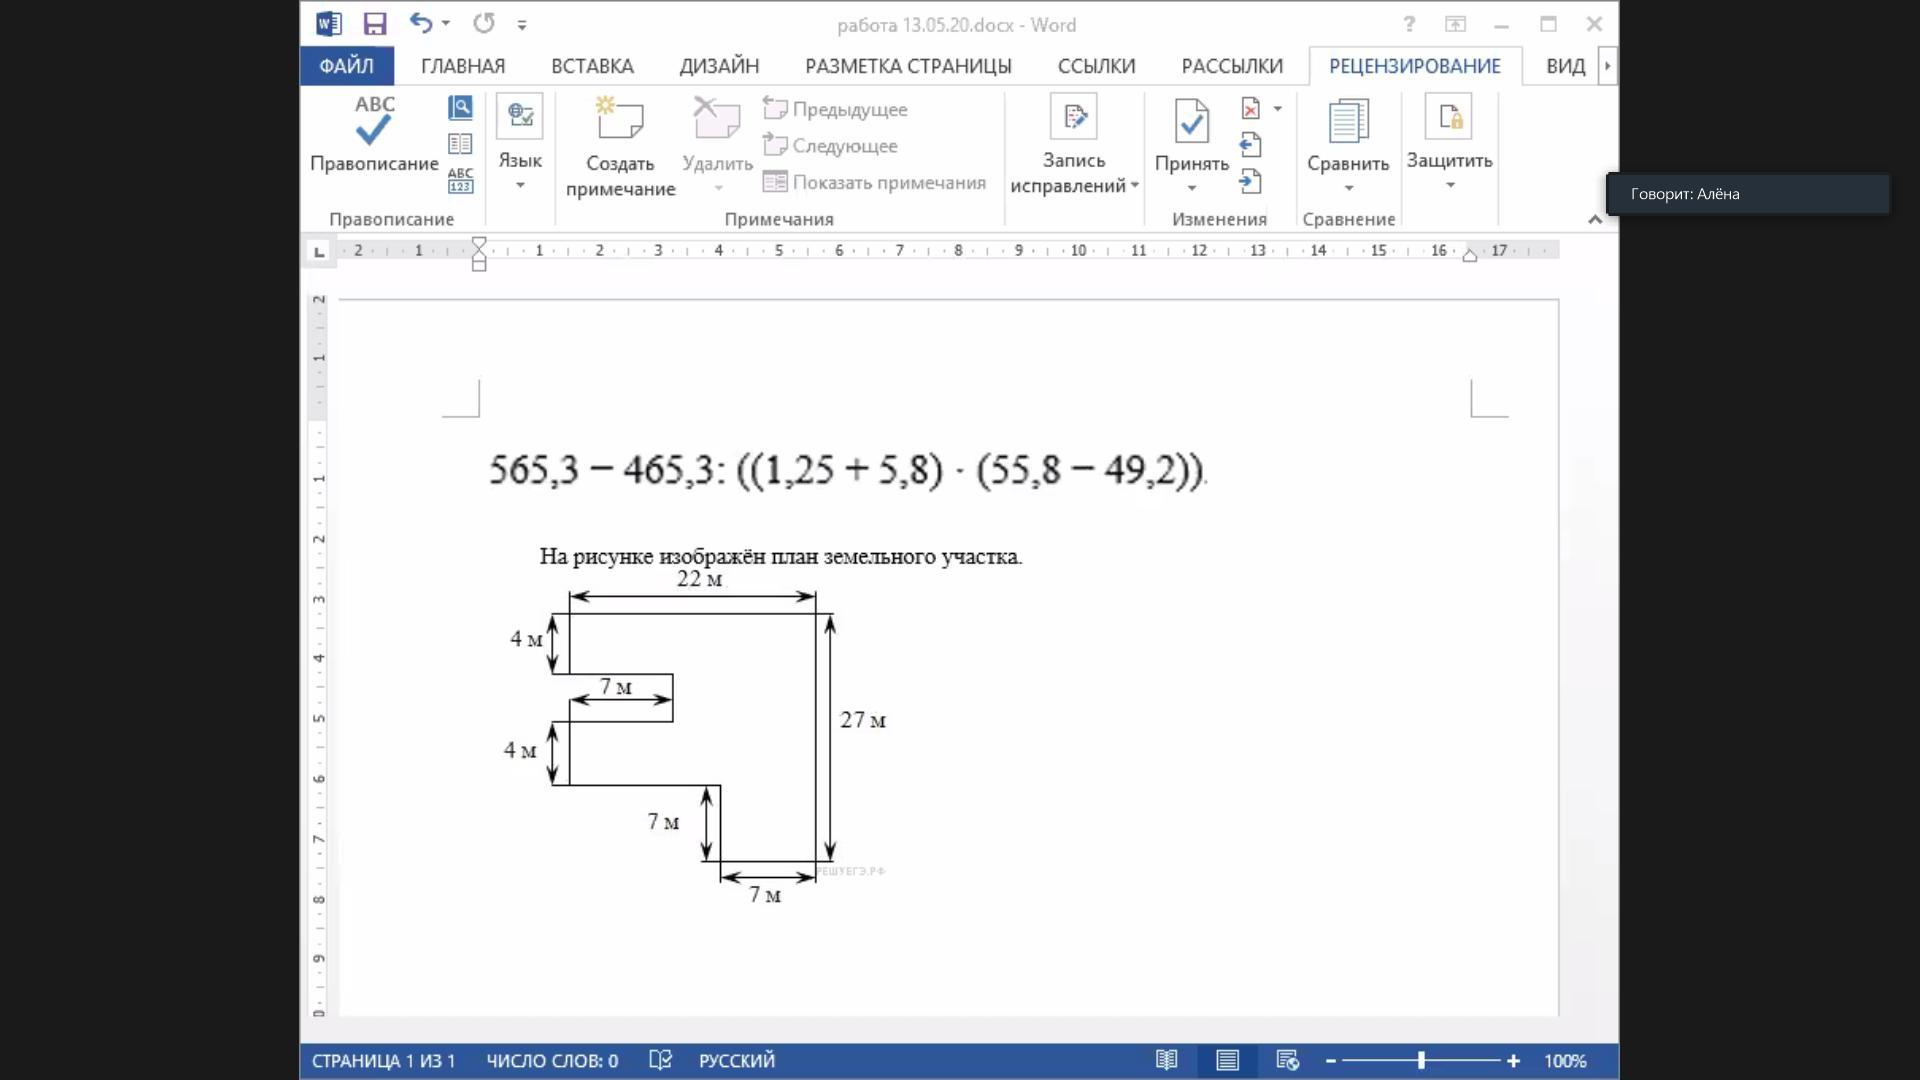Click РУССКИЙ language in status bar
Image resolution: width=1920 pixels, height=1080 pixels.
click(x=737, y=1060)
